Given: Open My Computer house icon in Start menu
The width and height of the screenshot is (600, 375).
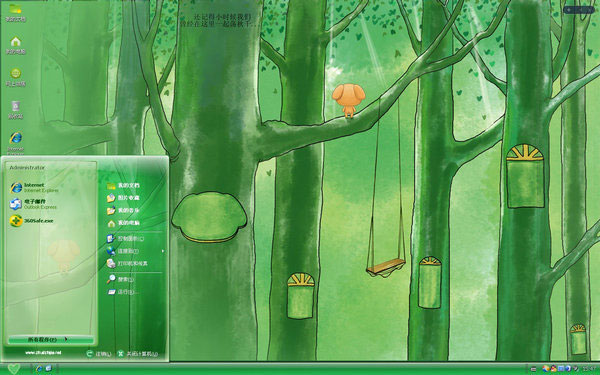Looking at the screenshot, I should (123, 223).
